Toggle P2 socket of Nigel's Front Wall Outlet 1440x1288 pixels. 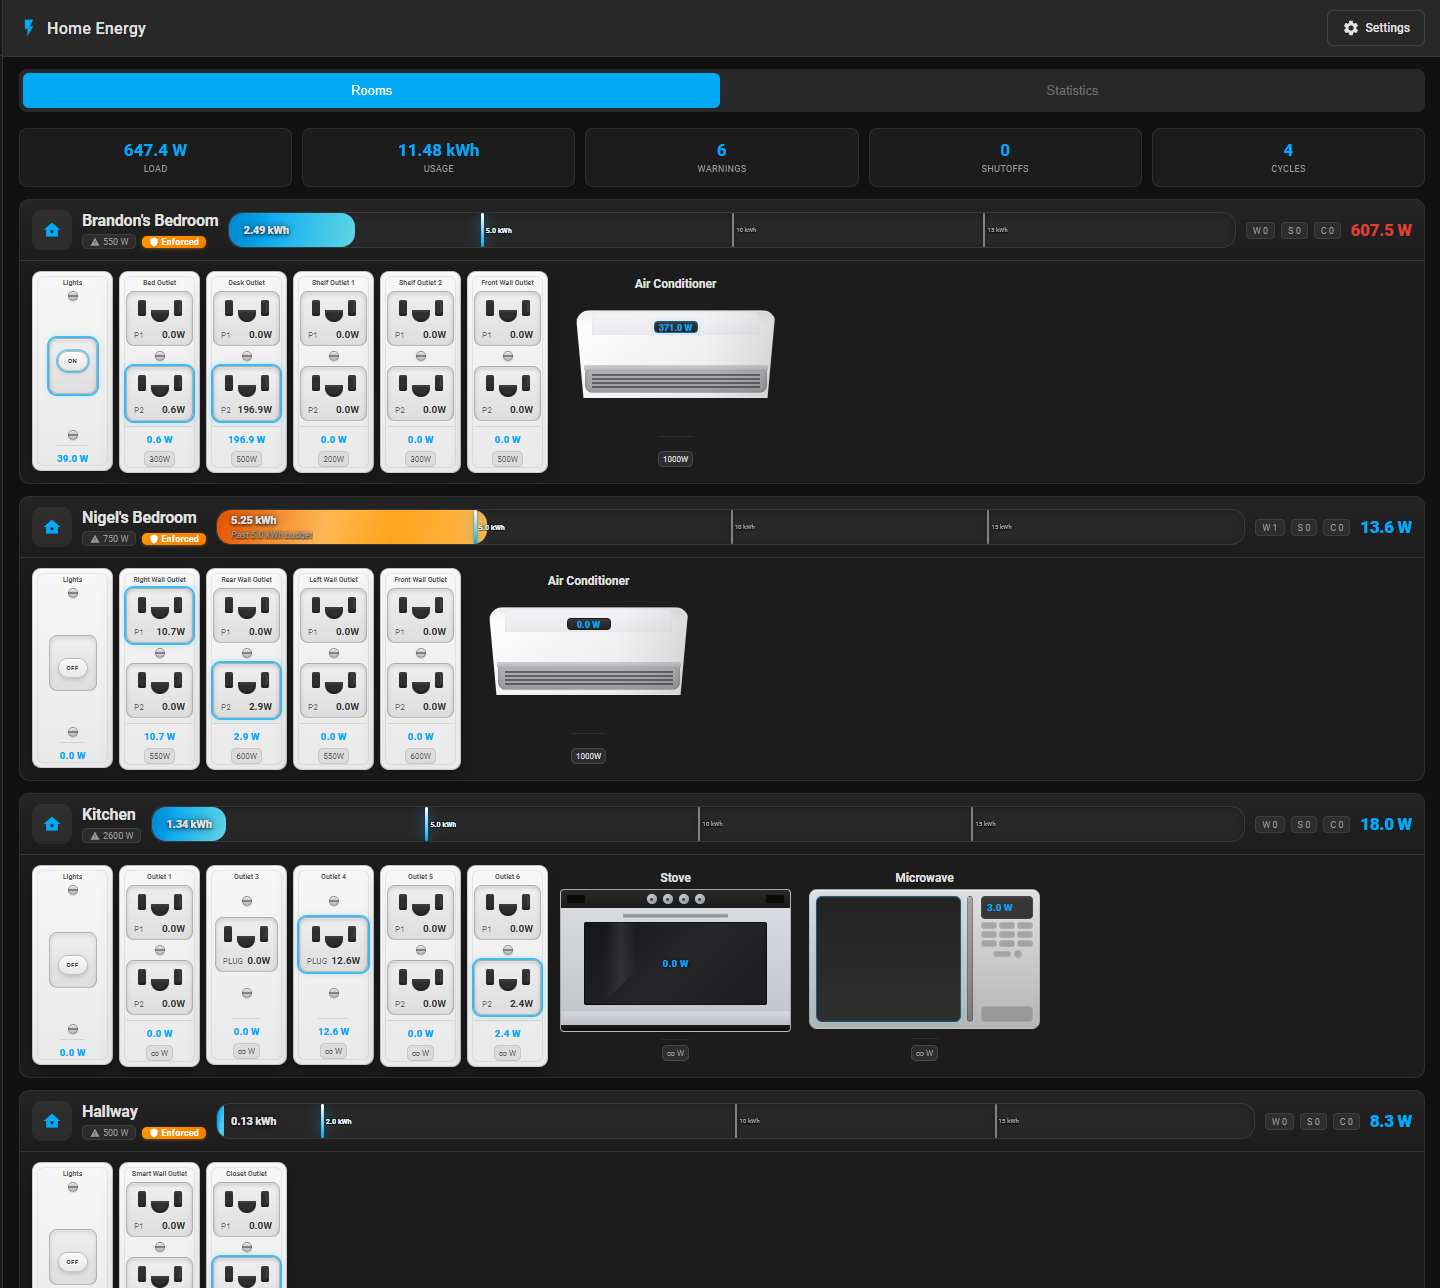point(421,690)
